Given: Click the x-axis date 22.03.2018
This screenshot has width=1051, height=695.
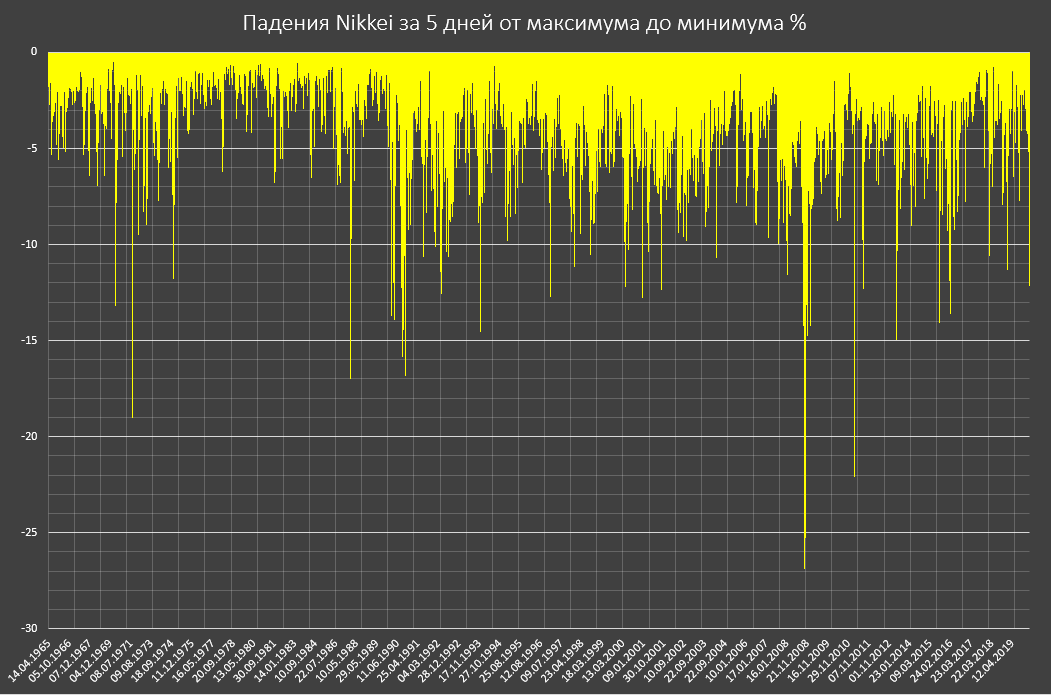Looking at the screenshot, I should (x=970, y=661).
